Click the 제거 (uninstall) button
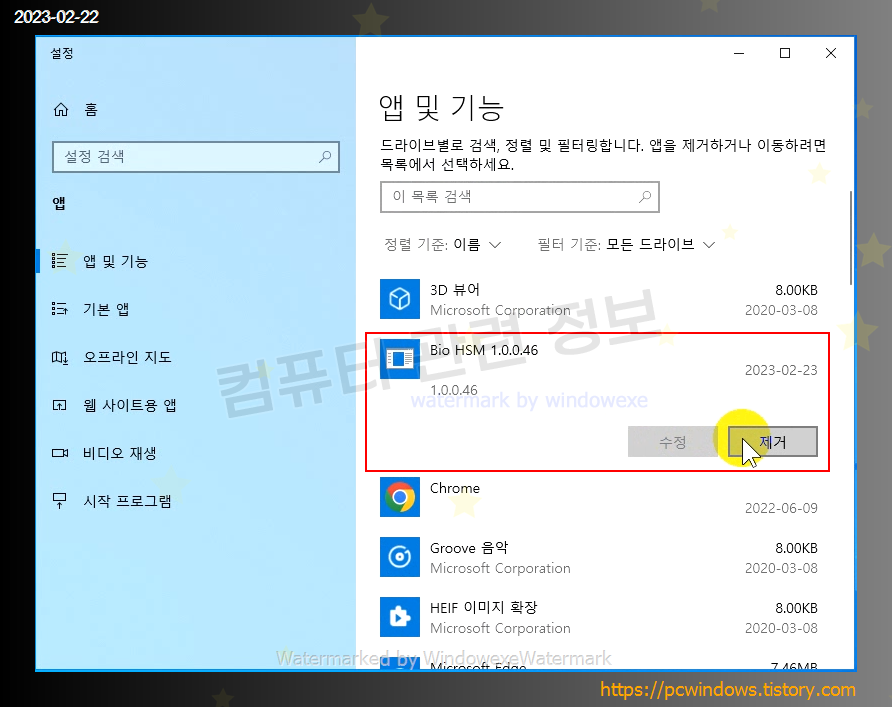This screenshot has width=892, height=707. (773, 441)
